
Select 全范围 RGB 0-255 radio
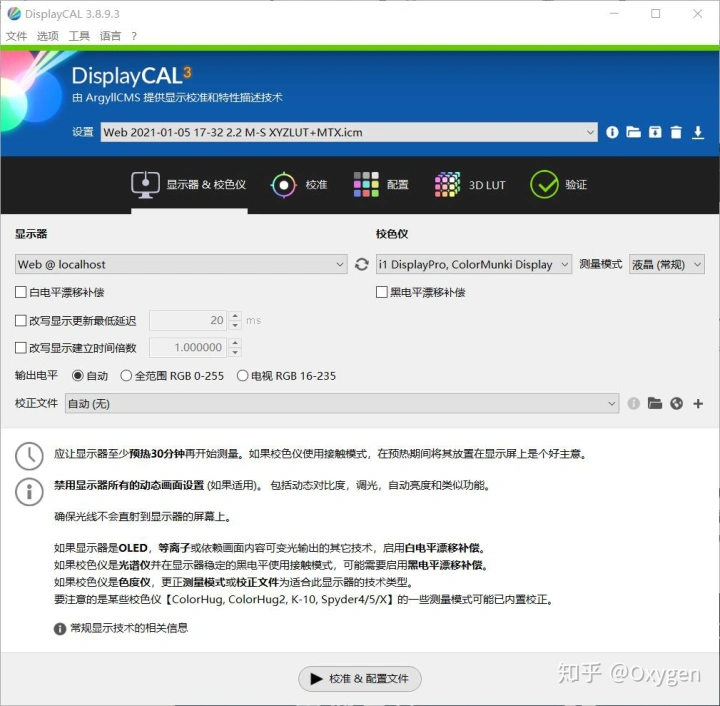[126, 376]
